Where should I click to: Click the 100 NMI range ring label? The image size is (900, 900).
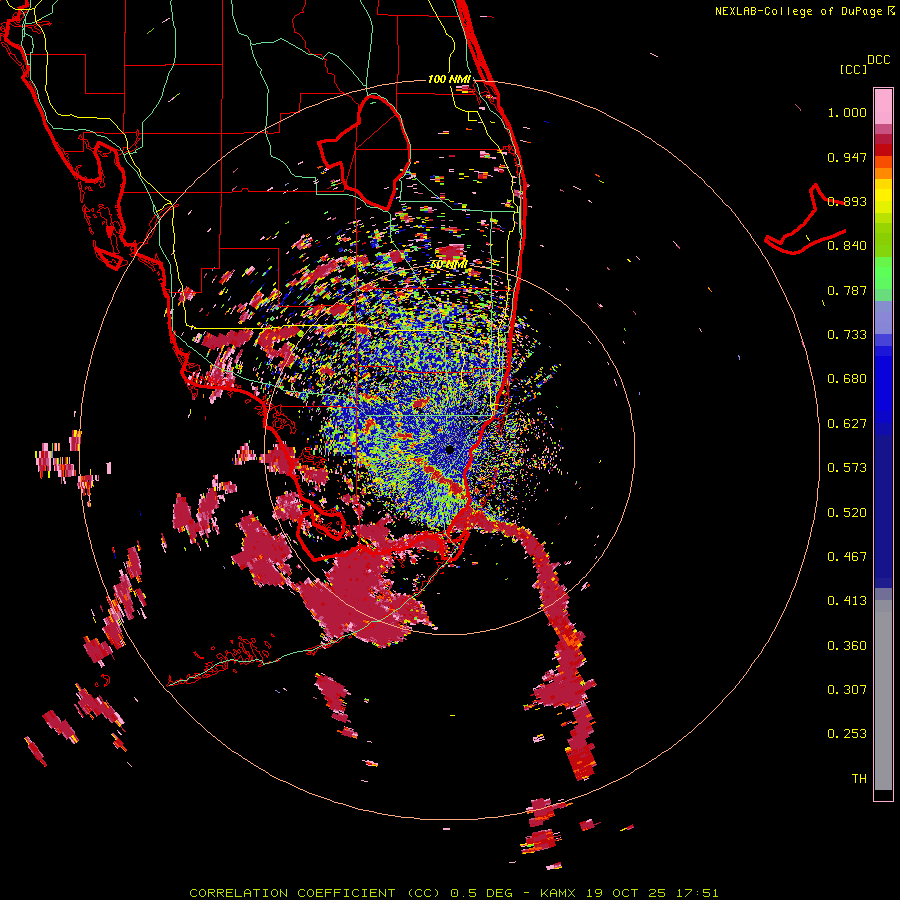tap(449, 79)
